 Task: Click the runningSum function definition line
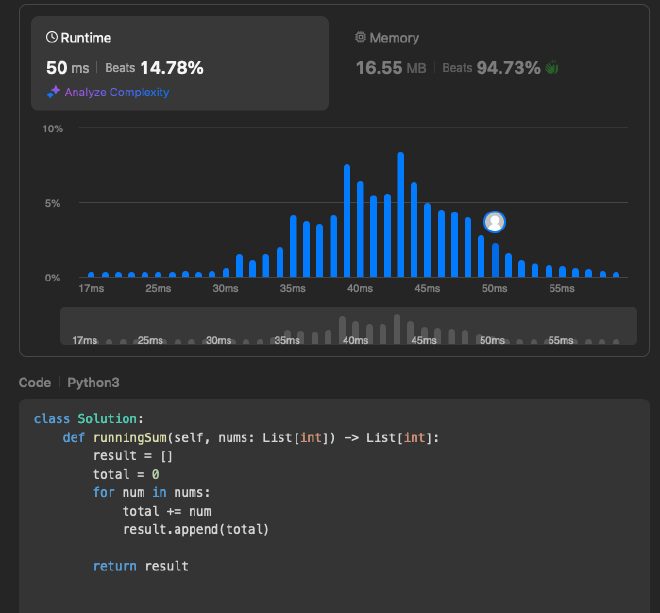point(250,438)
